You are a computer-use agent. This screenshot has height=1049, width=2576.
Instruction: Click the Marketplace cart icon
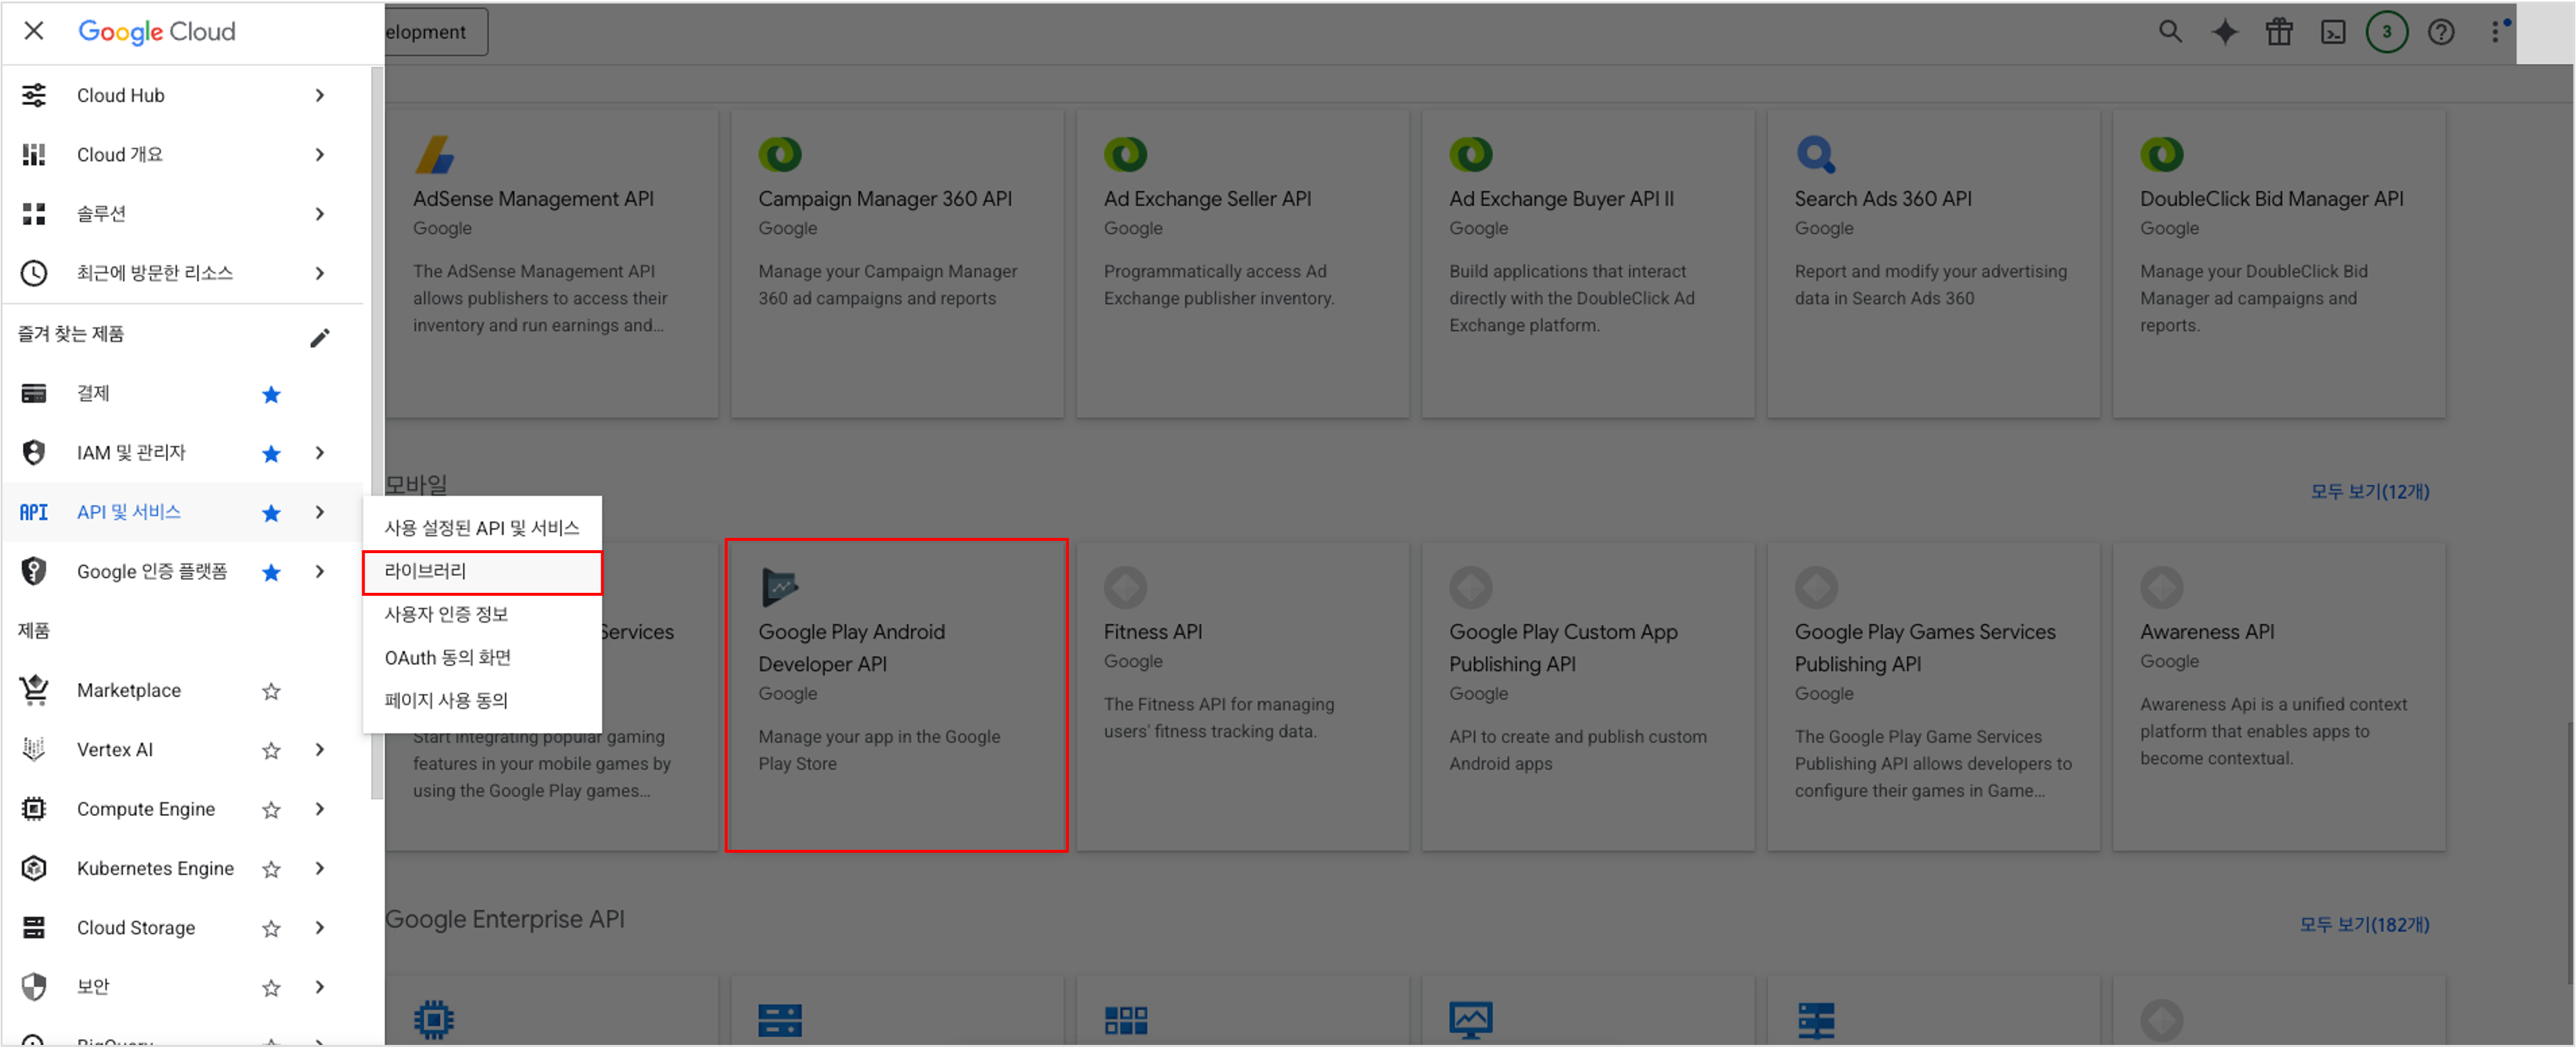click(x=34, y=690)
